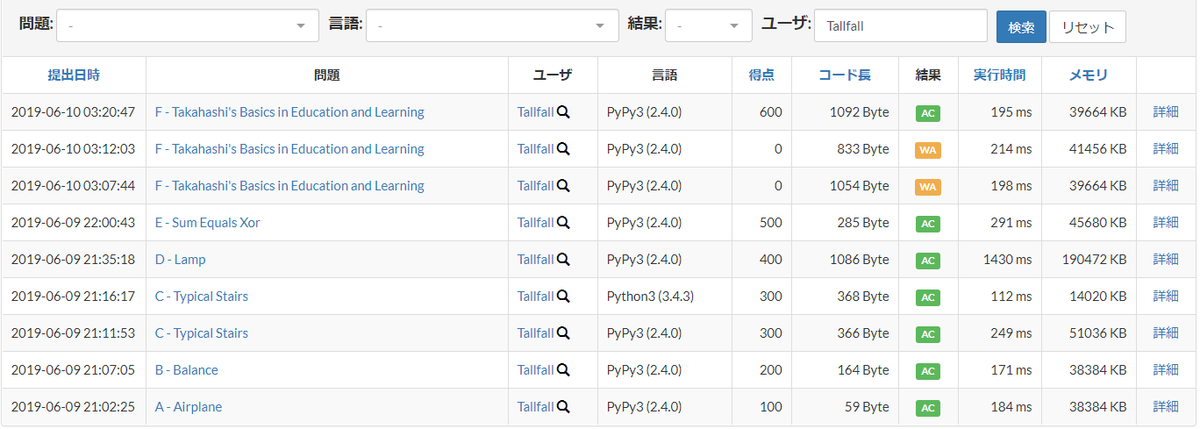Open 詳細 details for A - Airplane submission
Screen dimensions: 1200x429
1166,408
